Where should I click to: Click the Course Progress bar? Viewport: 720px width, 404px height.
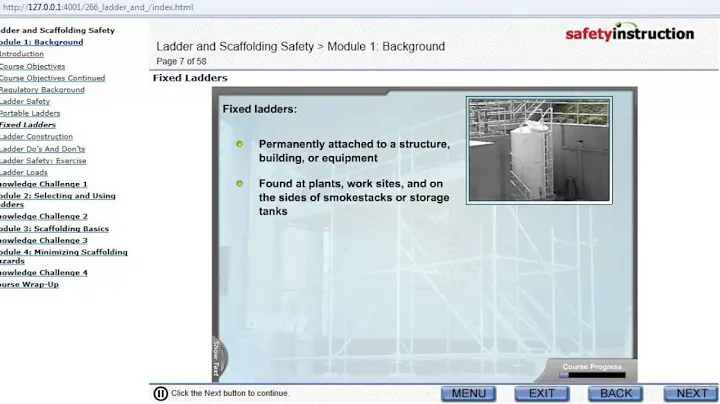[592, 375]
